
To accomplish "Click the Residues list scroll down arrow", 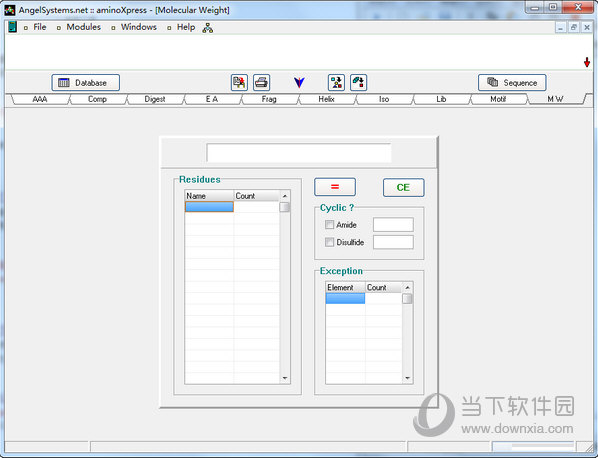I will pyautogui.click(x=285, y=378).
